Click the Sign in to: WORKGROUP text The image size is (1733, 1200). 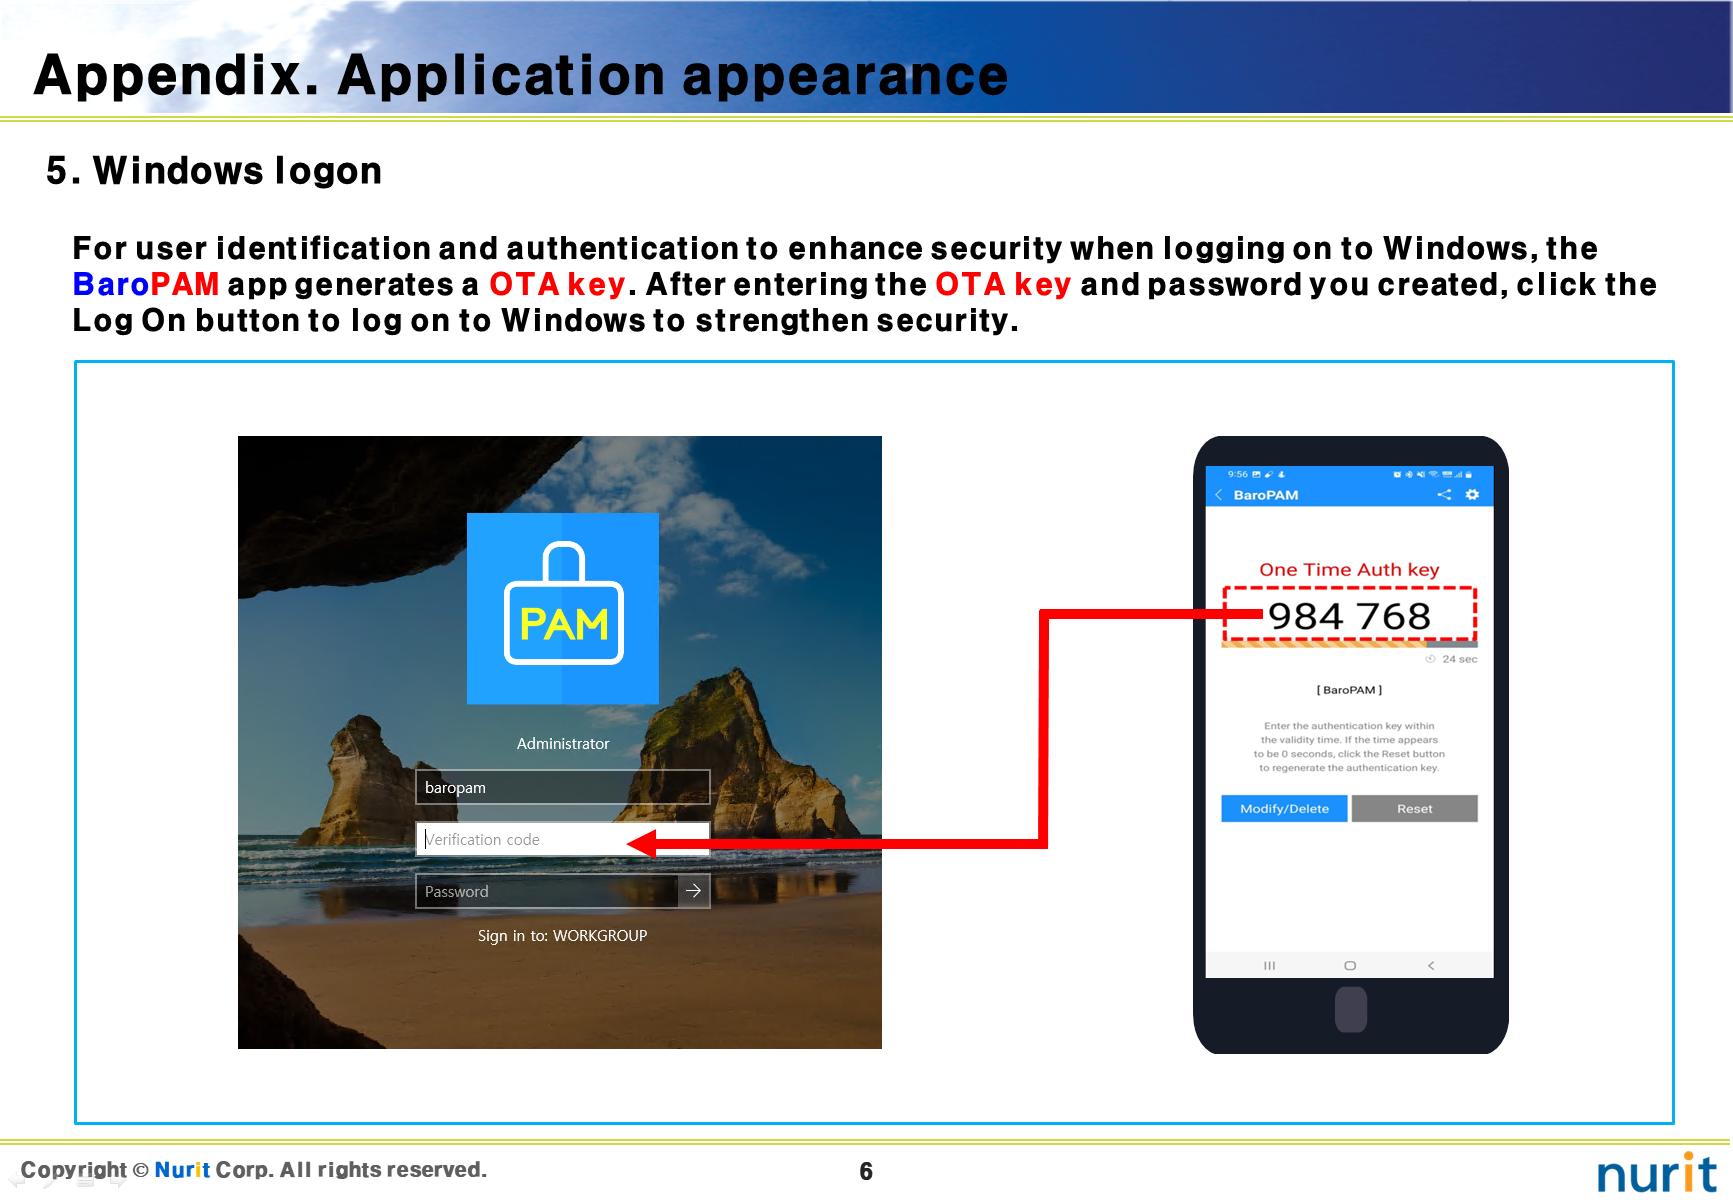562,936
